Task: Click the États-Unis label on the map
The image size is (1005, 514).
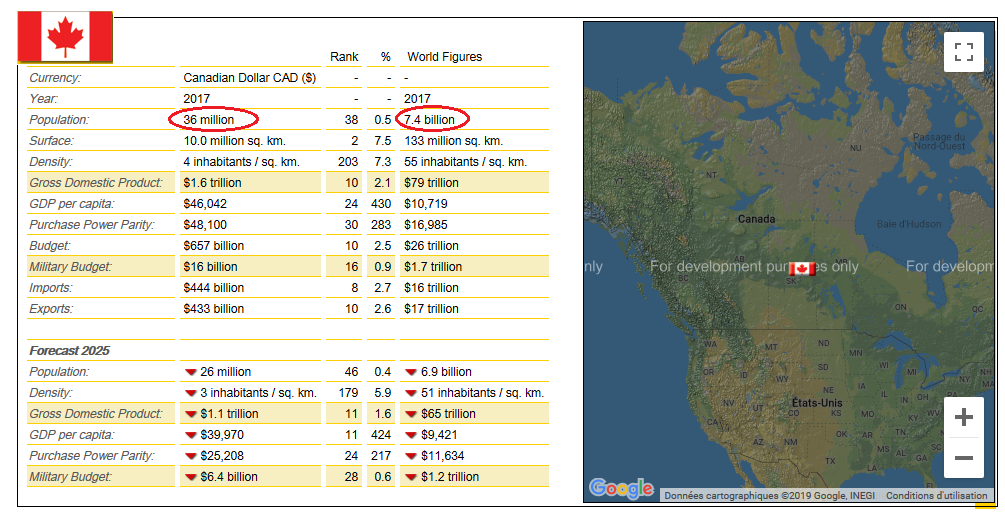Action: pyautogui.click(x=817, y=402)
